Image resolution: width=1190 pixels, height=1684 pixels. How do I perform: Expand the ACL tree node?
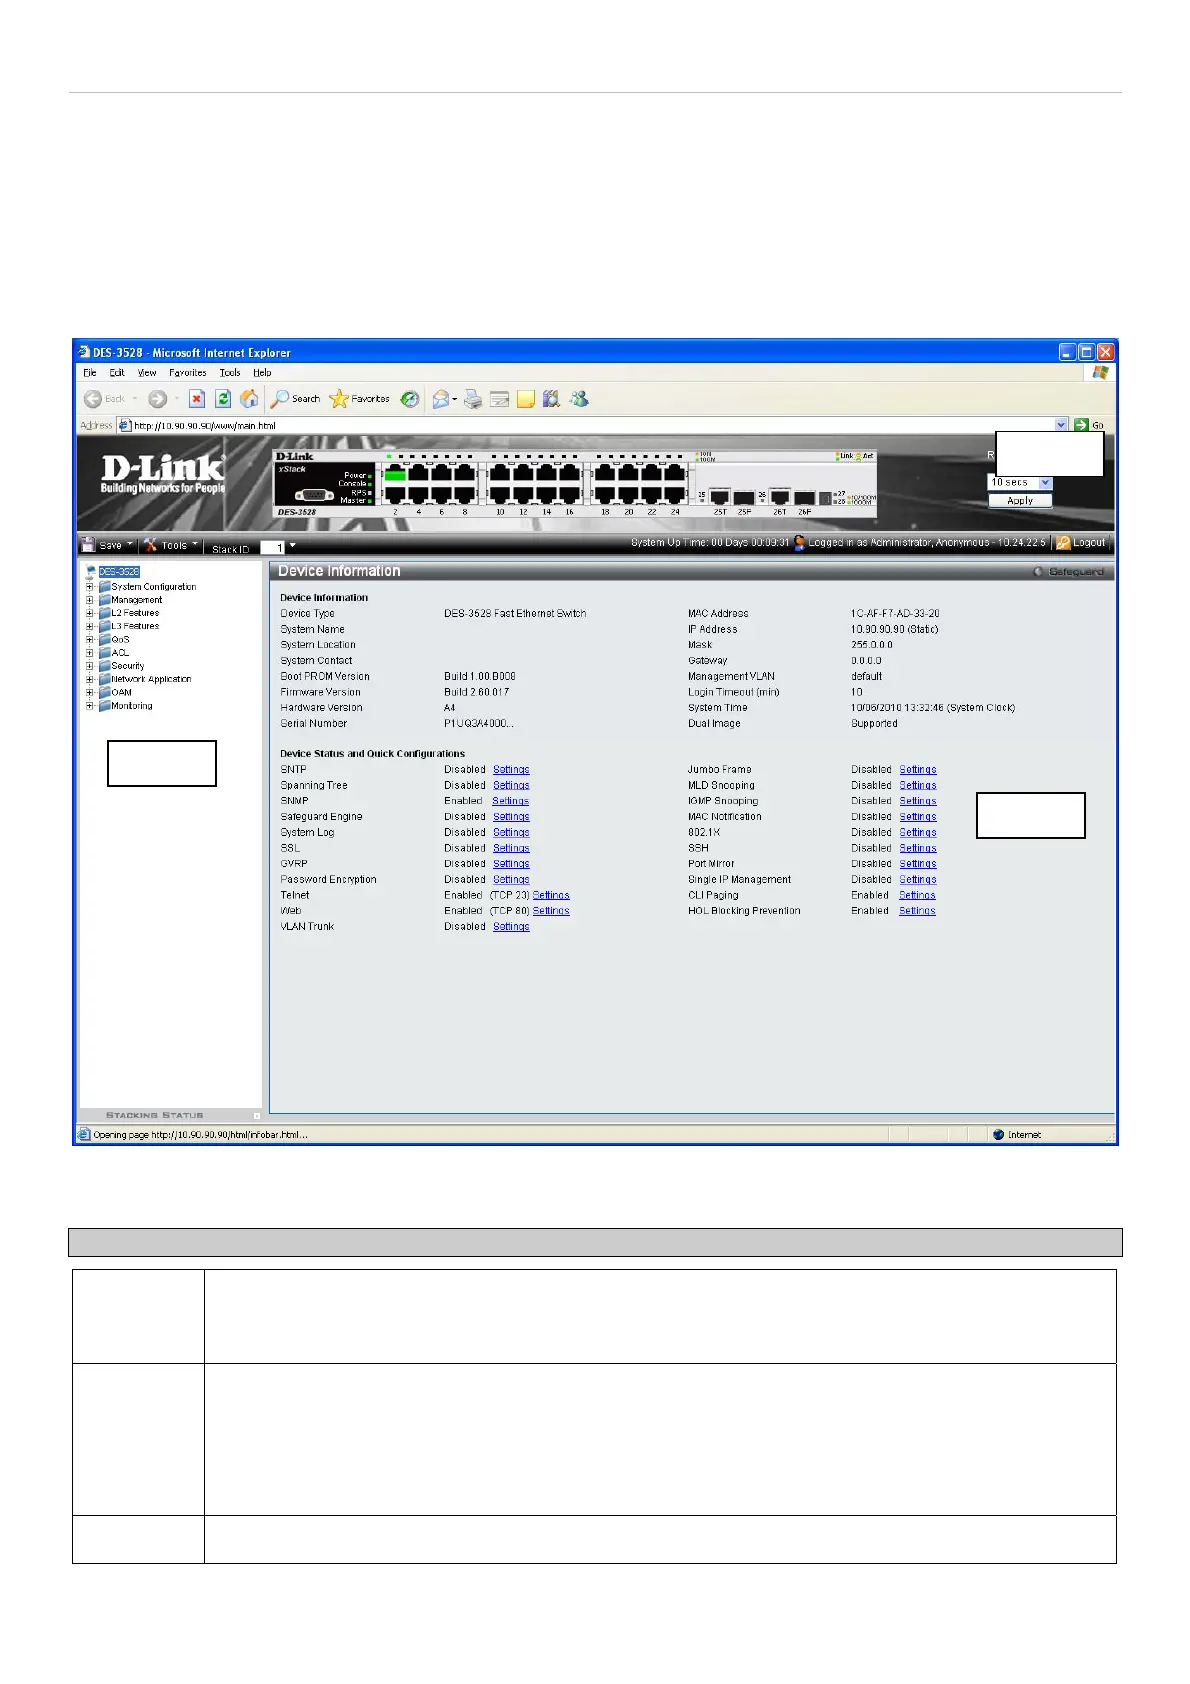click(90, 653)
